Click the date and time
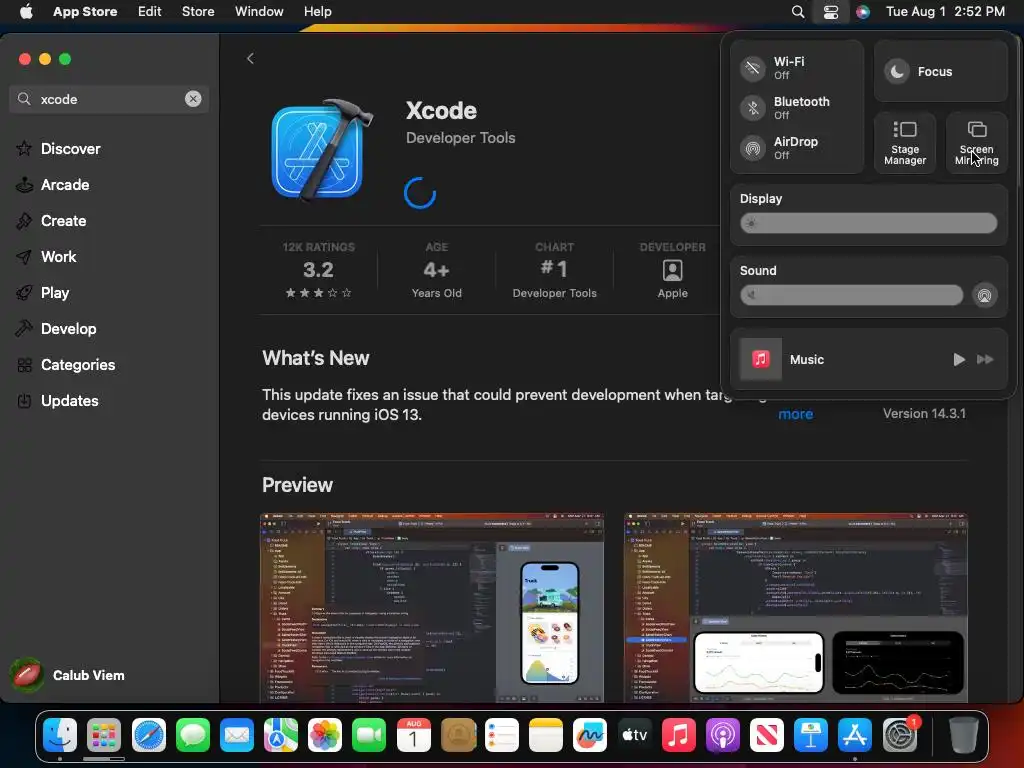The width and height of the screenshot is (1024, 768). click(945, 12)
